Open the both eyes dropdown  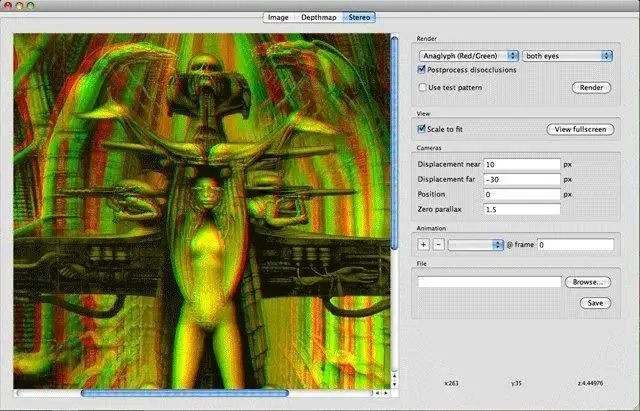(568, 56)
